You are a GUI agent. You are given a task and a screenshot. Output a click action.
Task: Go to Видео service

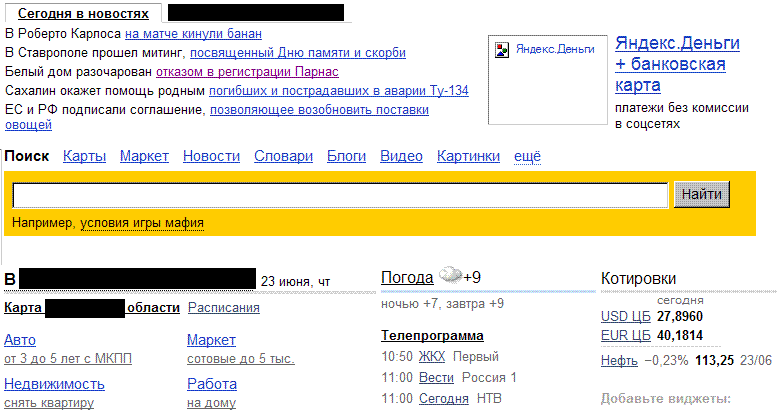[x=401, y=156]
